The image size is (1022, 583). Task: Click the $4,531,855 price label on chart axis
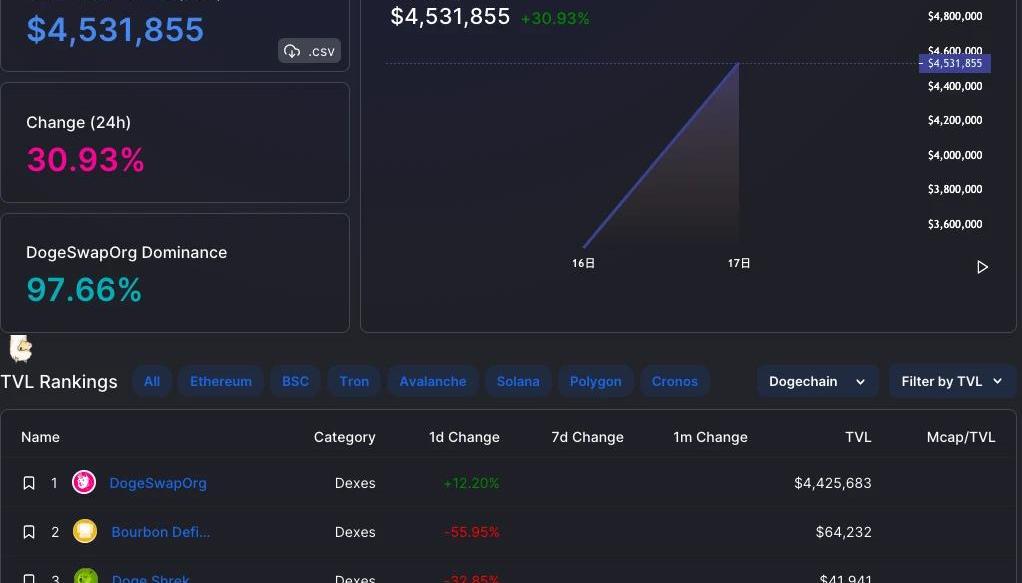point(955,63)
